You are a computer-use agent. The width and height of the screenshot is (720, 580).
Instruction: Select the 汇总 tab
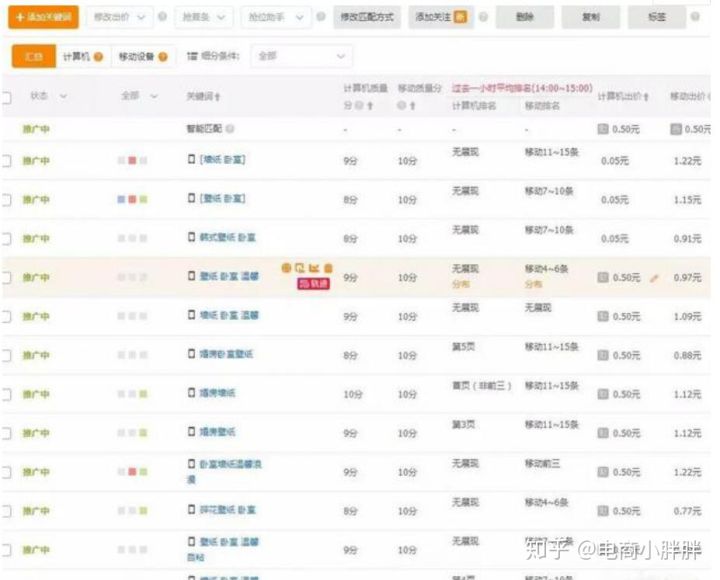point(32,57)
